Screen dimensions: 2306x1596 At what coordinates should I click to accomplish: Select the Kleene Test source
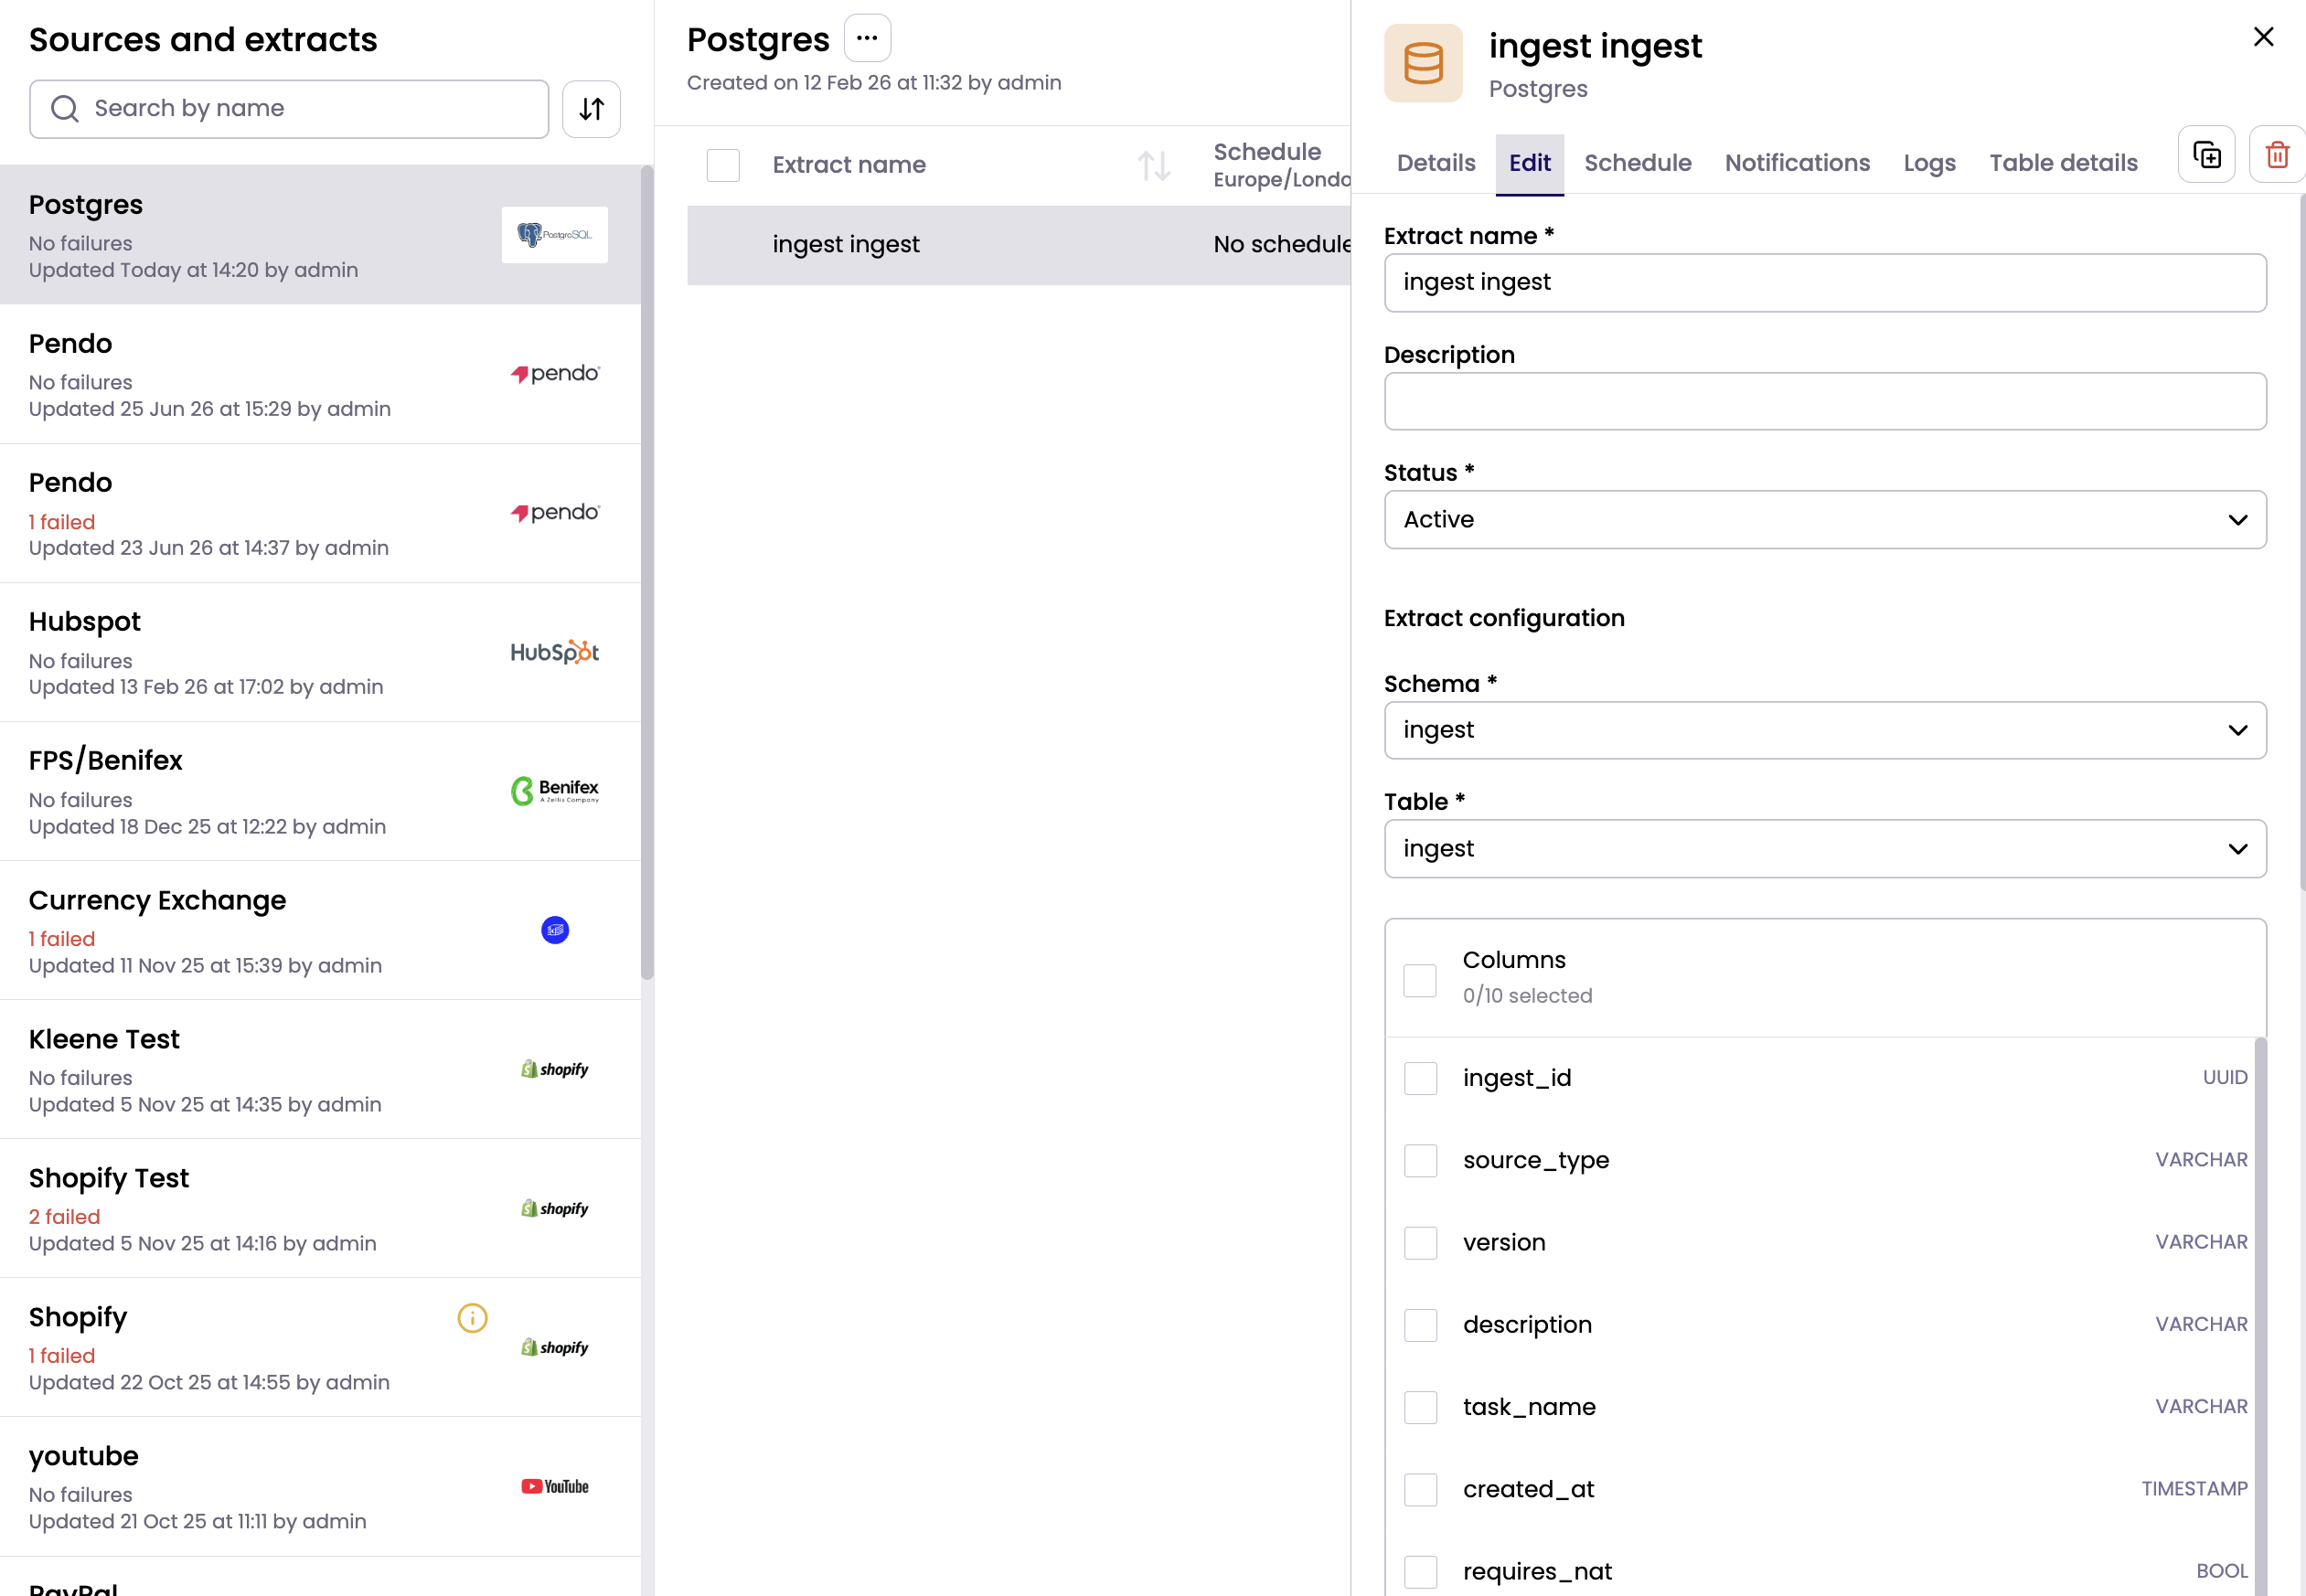[320, 1069]
